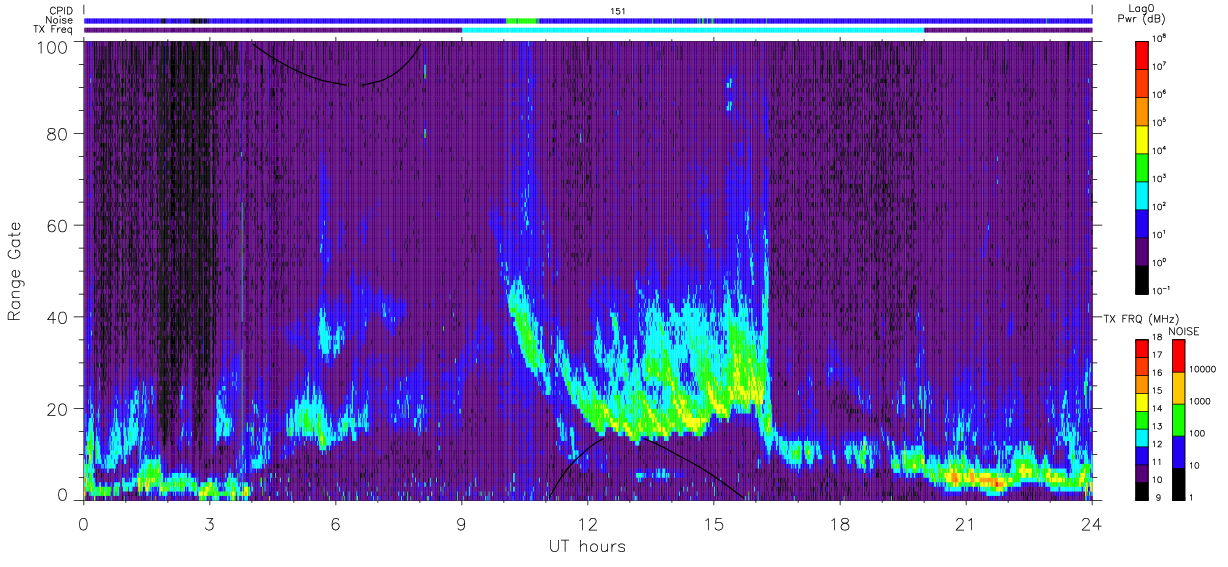
Task: Click the '12' tick label on the UT hours axis
Action: pos(588,523)
